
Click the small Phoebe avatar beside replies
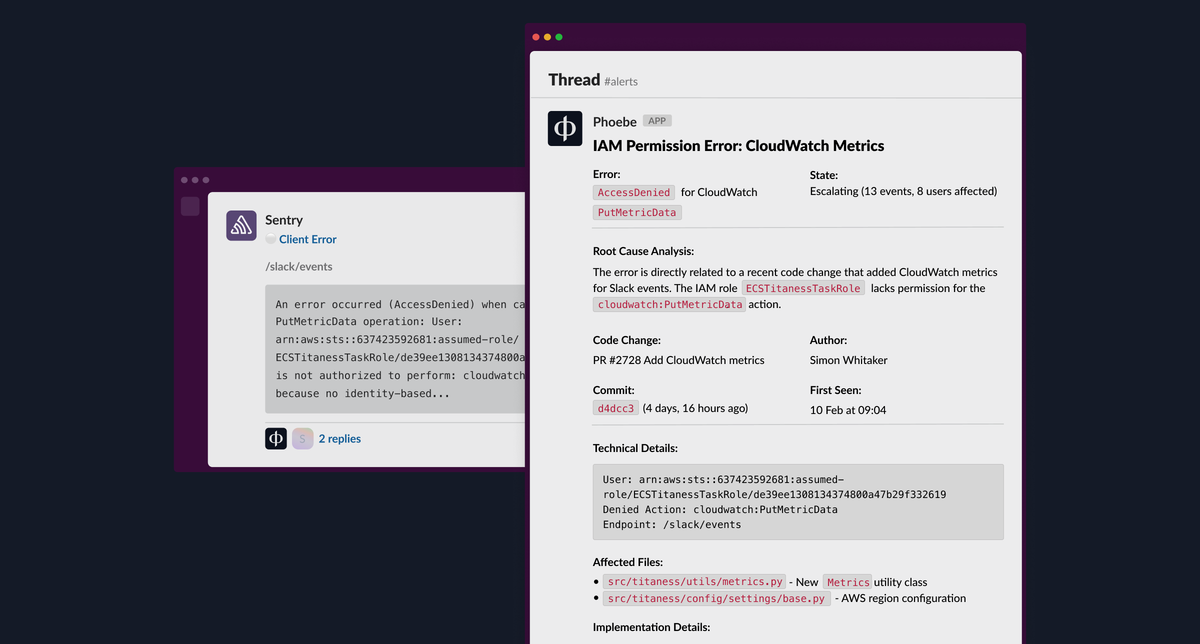pyautogui.click(x=276, y=438)
